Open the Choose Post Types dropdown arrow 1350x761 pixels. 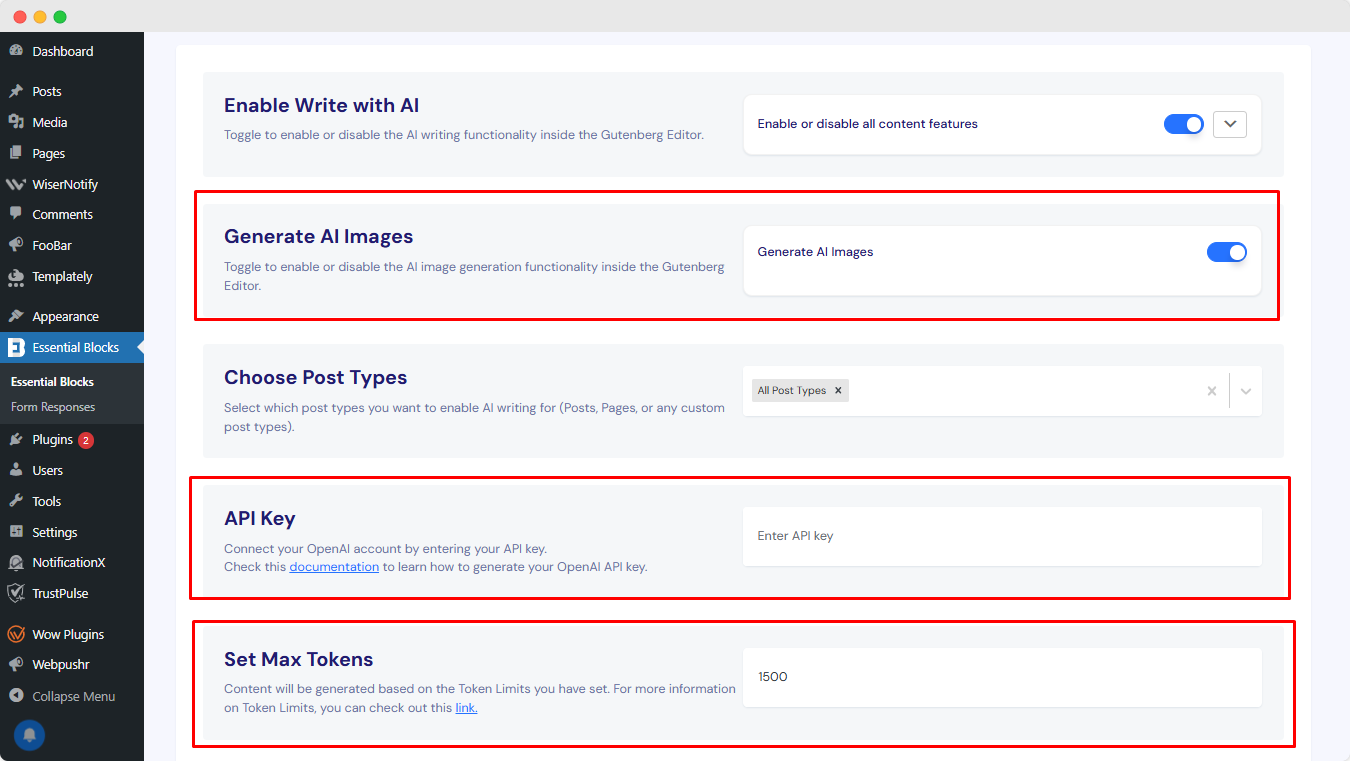tap(1246, 391)
